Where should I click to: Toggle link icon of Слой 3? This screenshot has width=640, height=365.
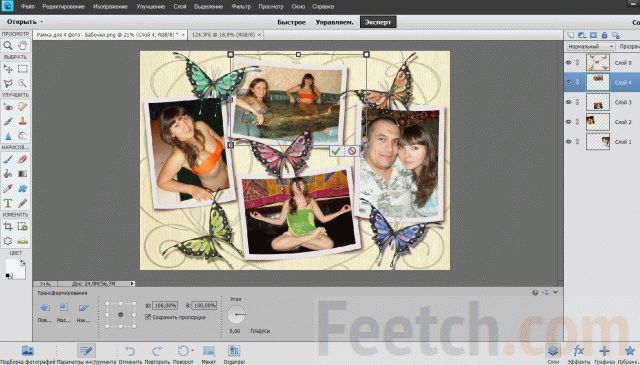click(578, 102)
